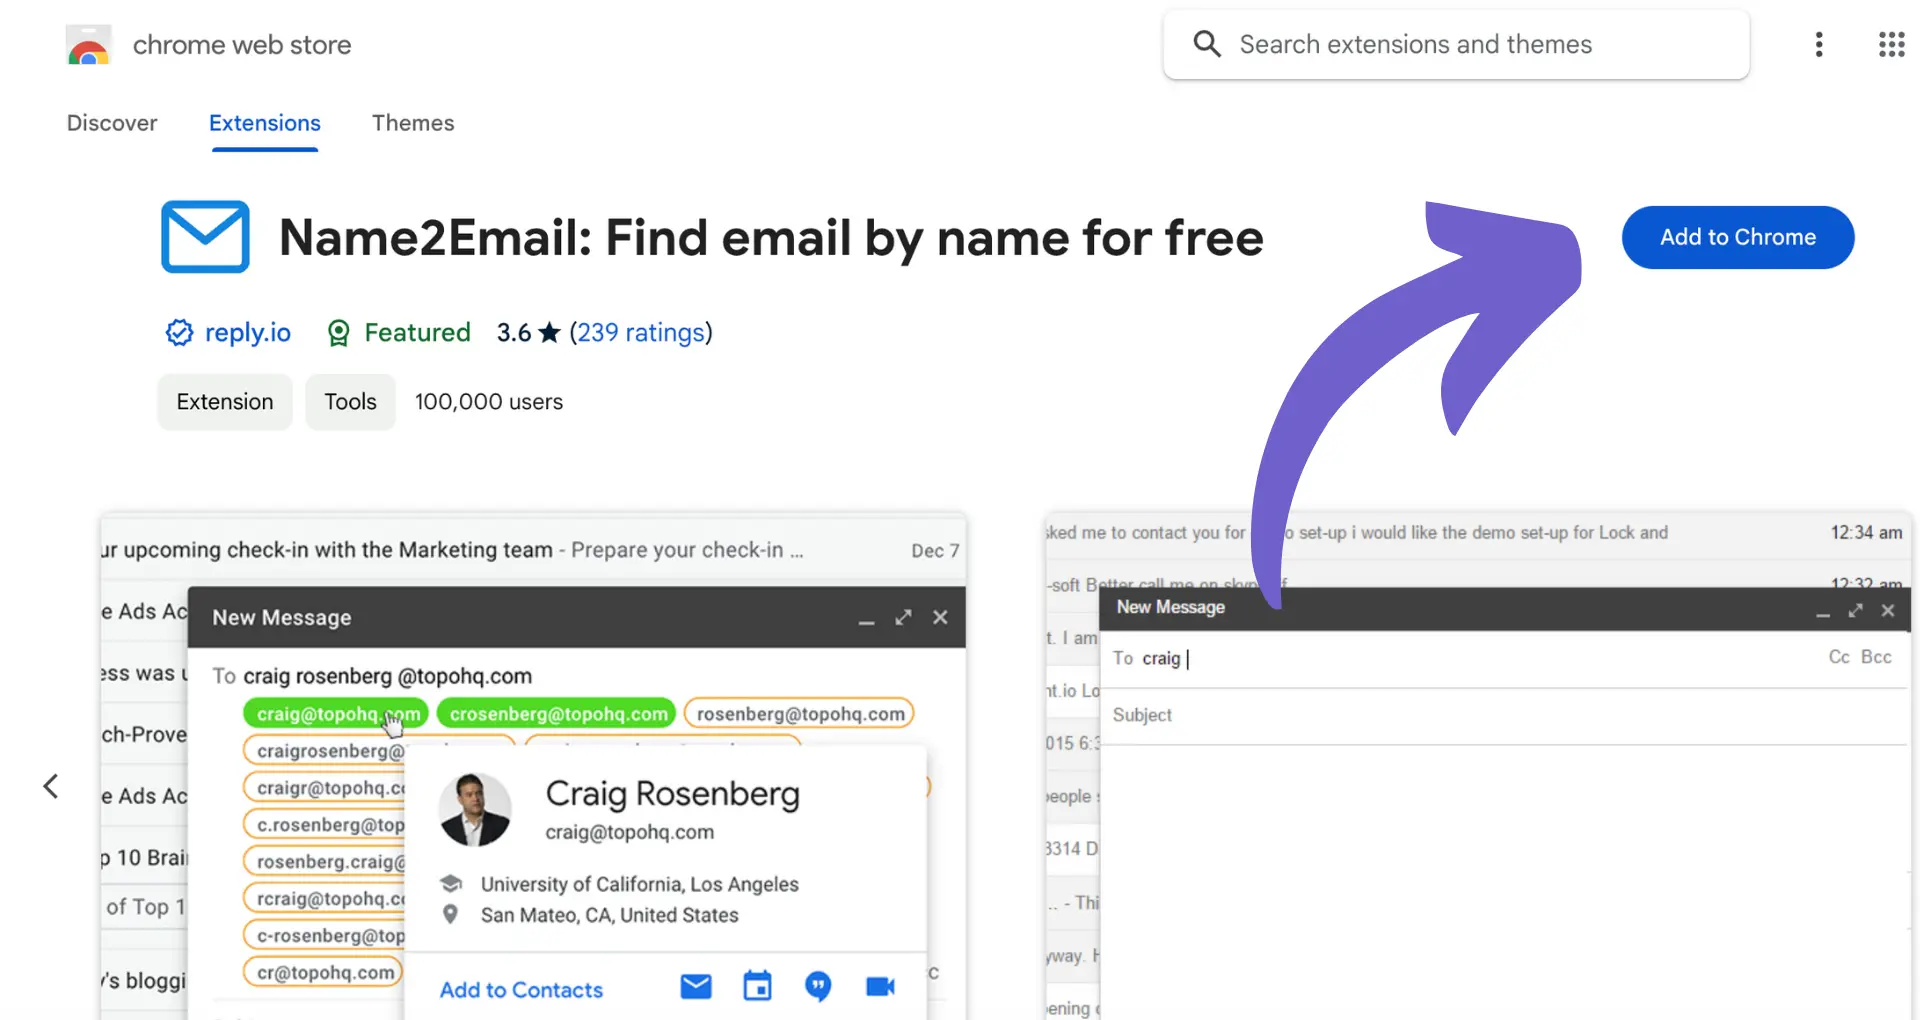Search extensions and themes field
Screen dimensions: 1920x1020
[x=1456, y=44]
